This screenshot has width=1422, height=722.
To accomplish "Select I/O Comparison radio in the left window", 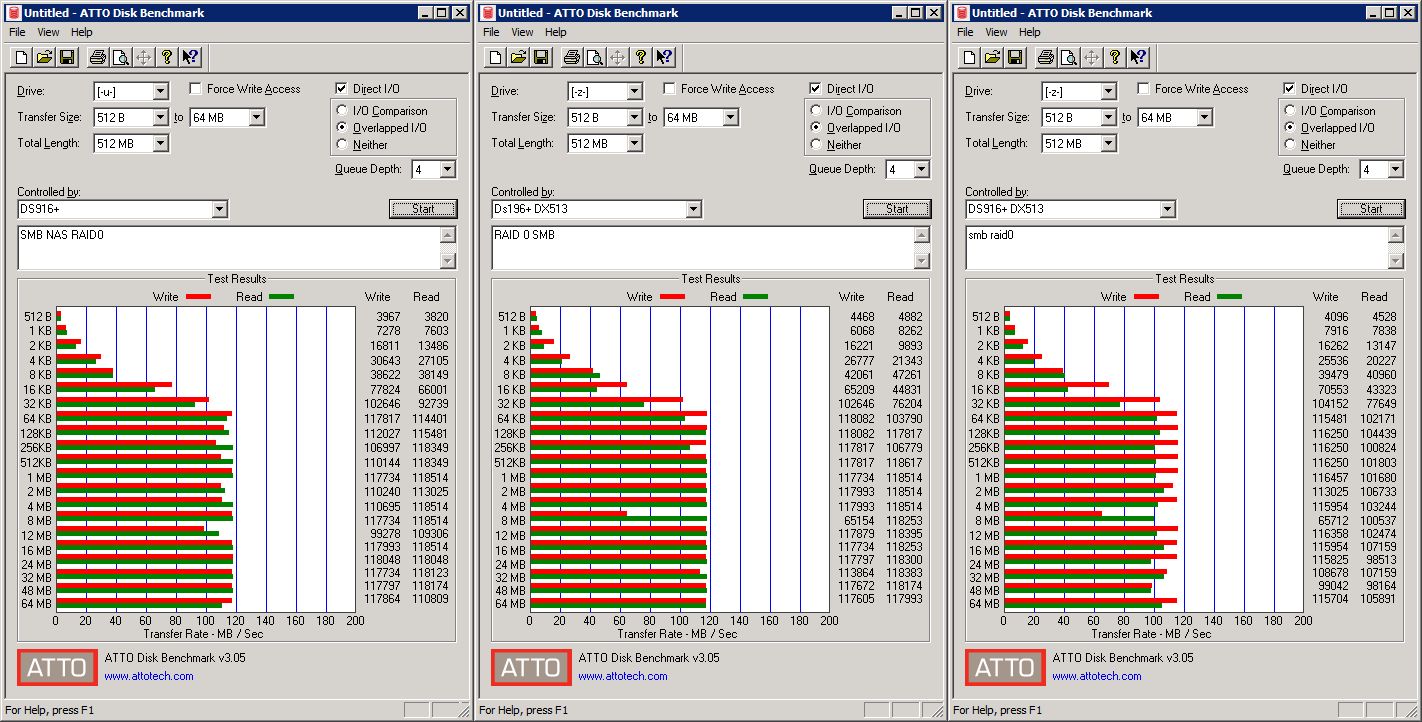I will [x=343, y=111].
